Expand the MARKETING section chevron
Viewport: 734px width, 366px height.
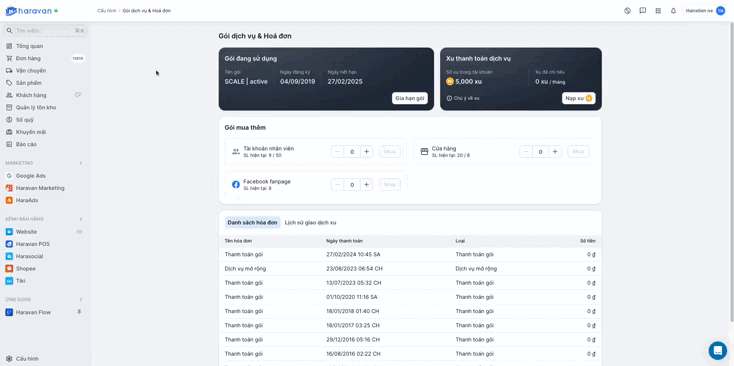[x=81, y=163]
